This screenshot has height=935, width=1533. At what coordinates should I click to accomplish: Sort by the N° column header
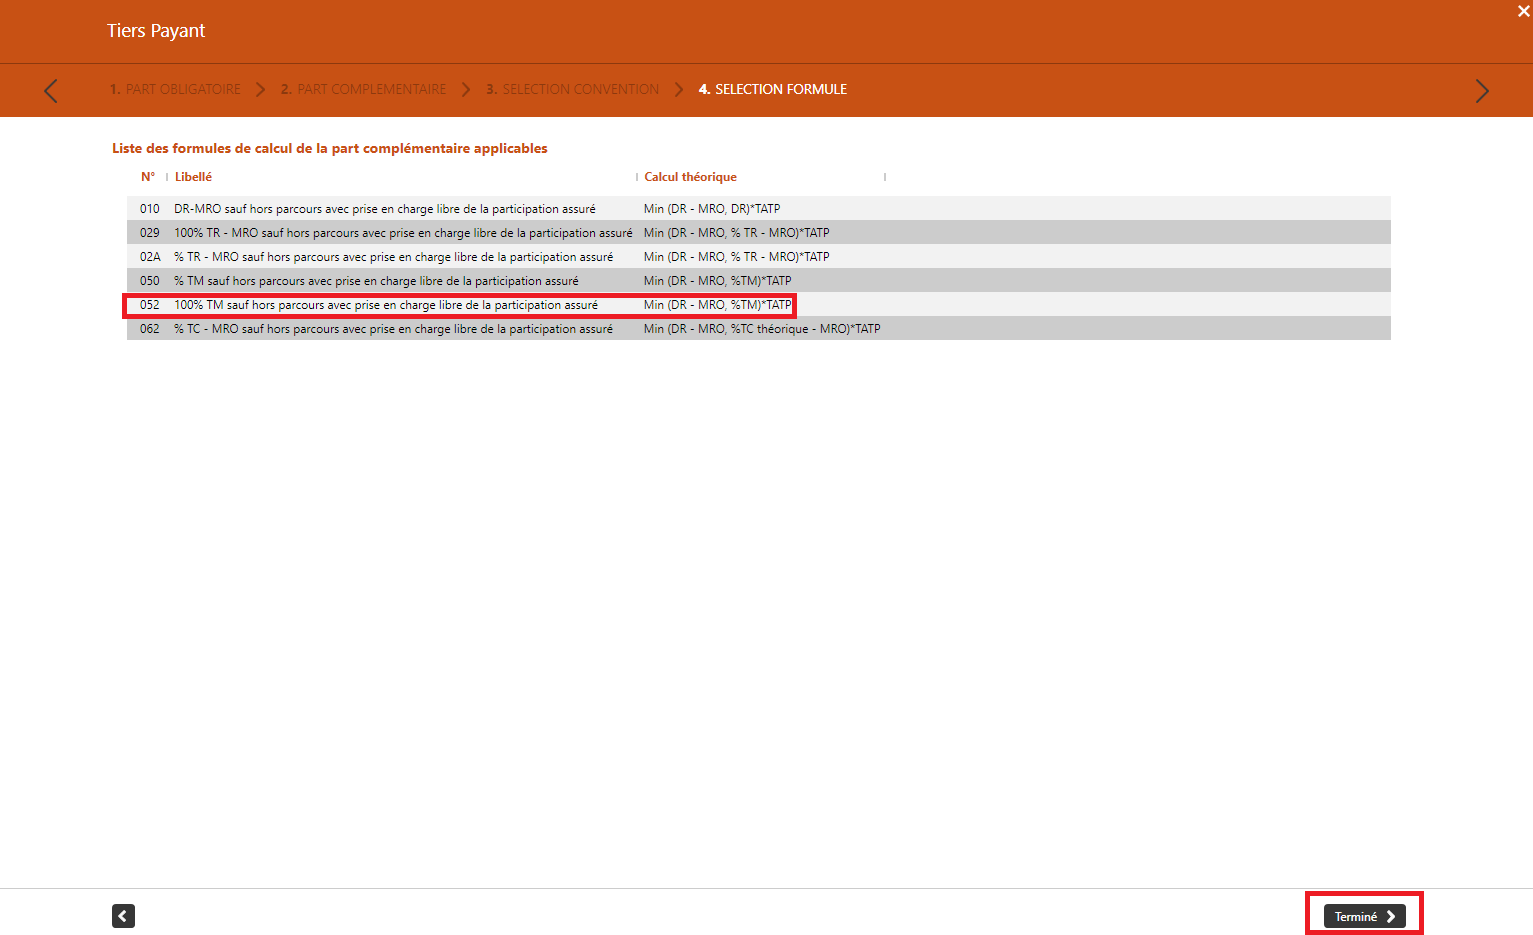tap(148, 177)
